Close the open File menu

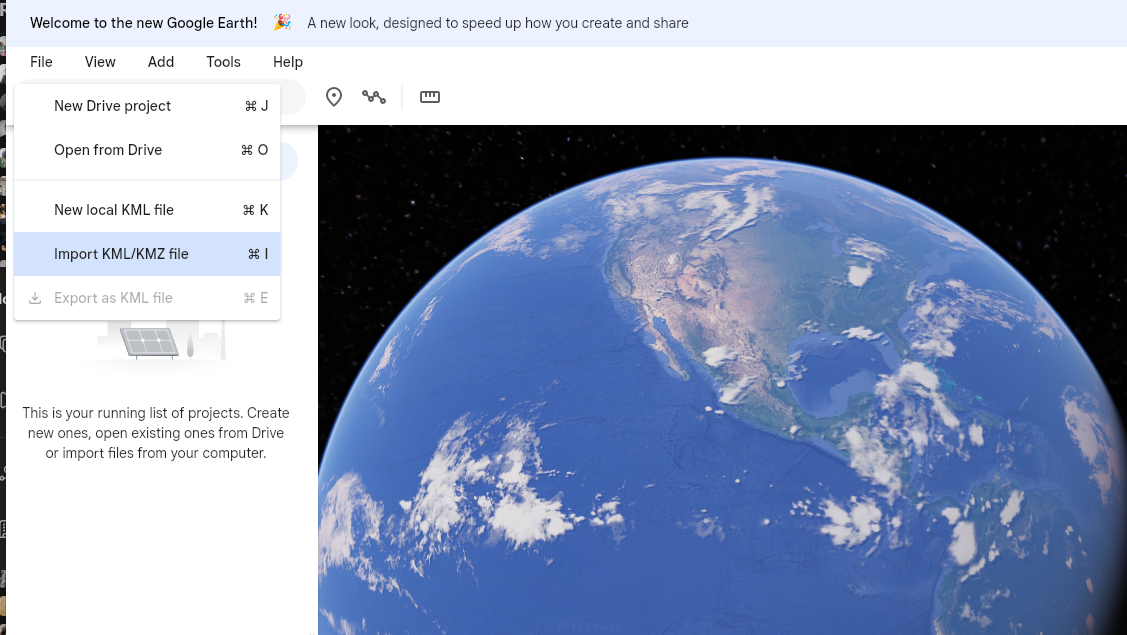pyautogui.click(x=41, y=62)
